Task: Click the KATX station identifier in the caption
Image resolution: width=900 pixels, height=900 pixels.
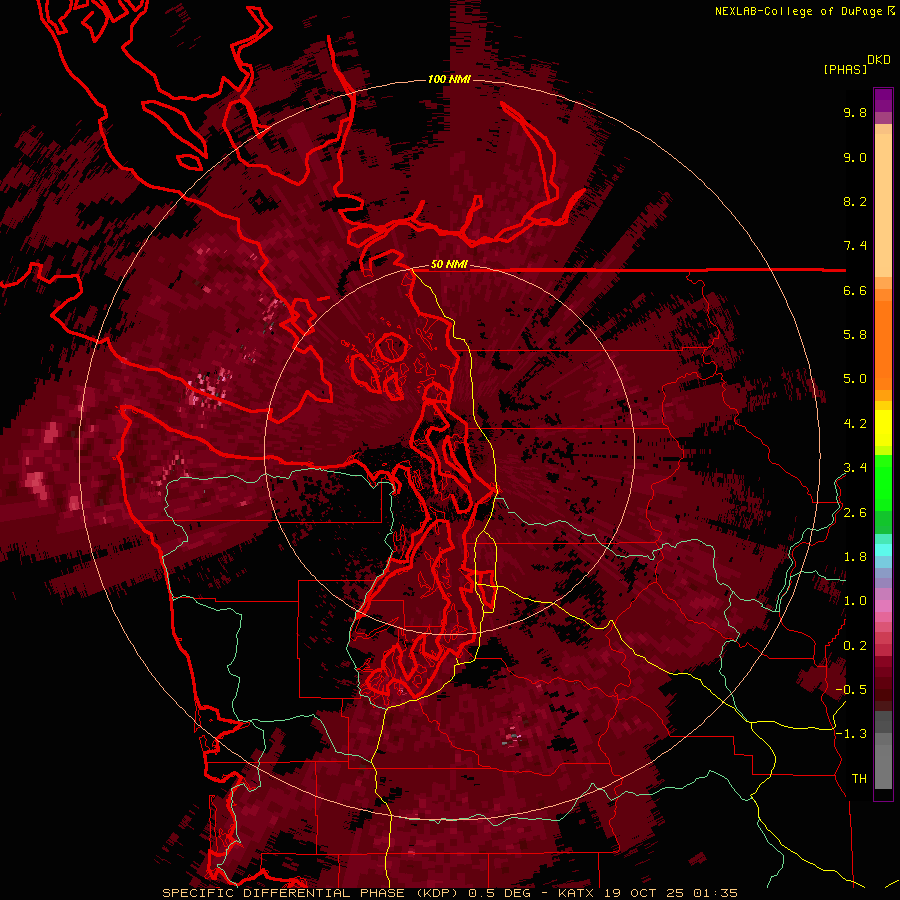Action: (576, 893)
